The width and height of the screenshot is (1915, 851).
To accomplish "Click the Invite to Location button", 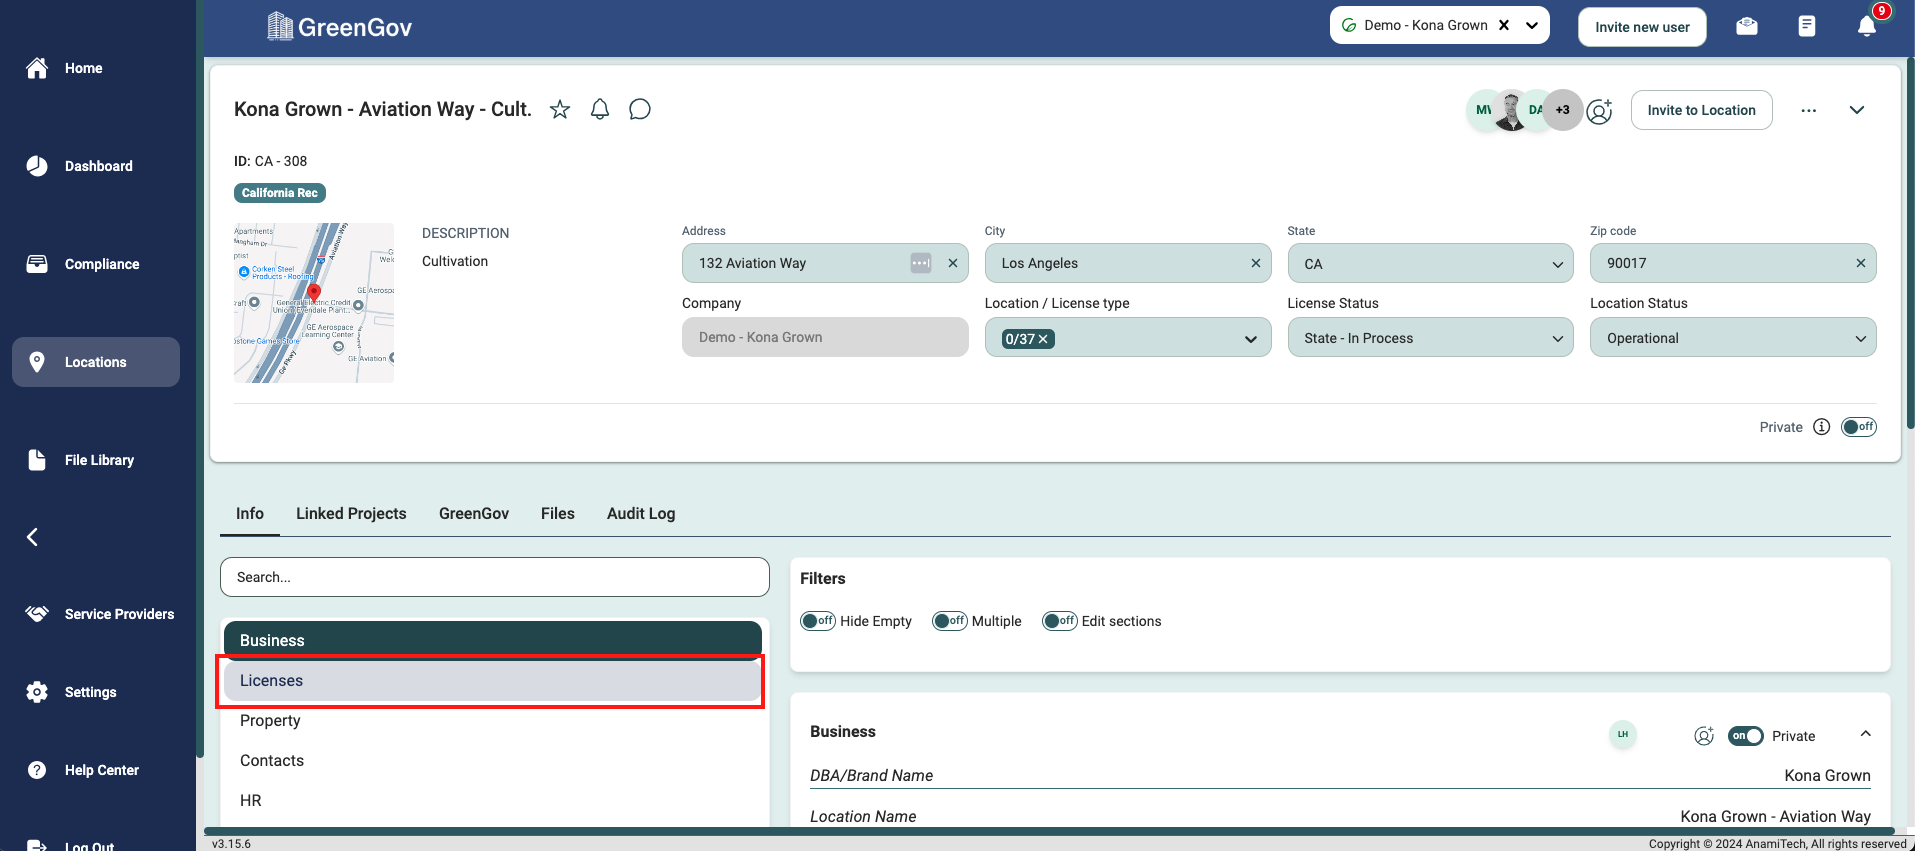I will tap(1701, 110).
